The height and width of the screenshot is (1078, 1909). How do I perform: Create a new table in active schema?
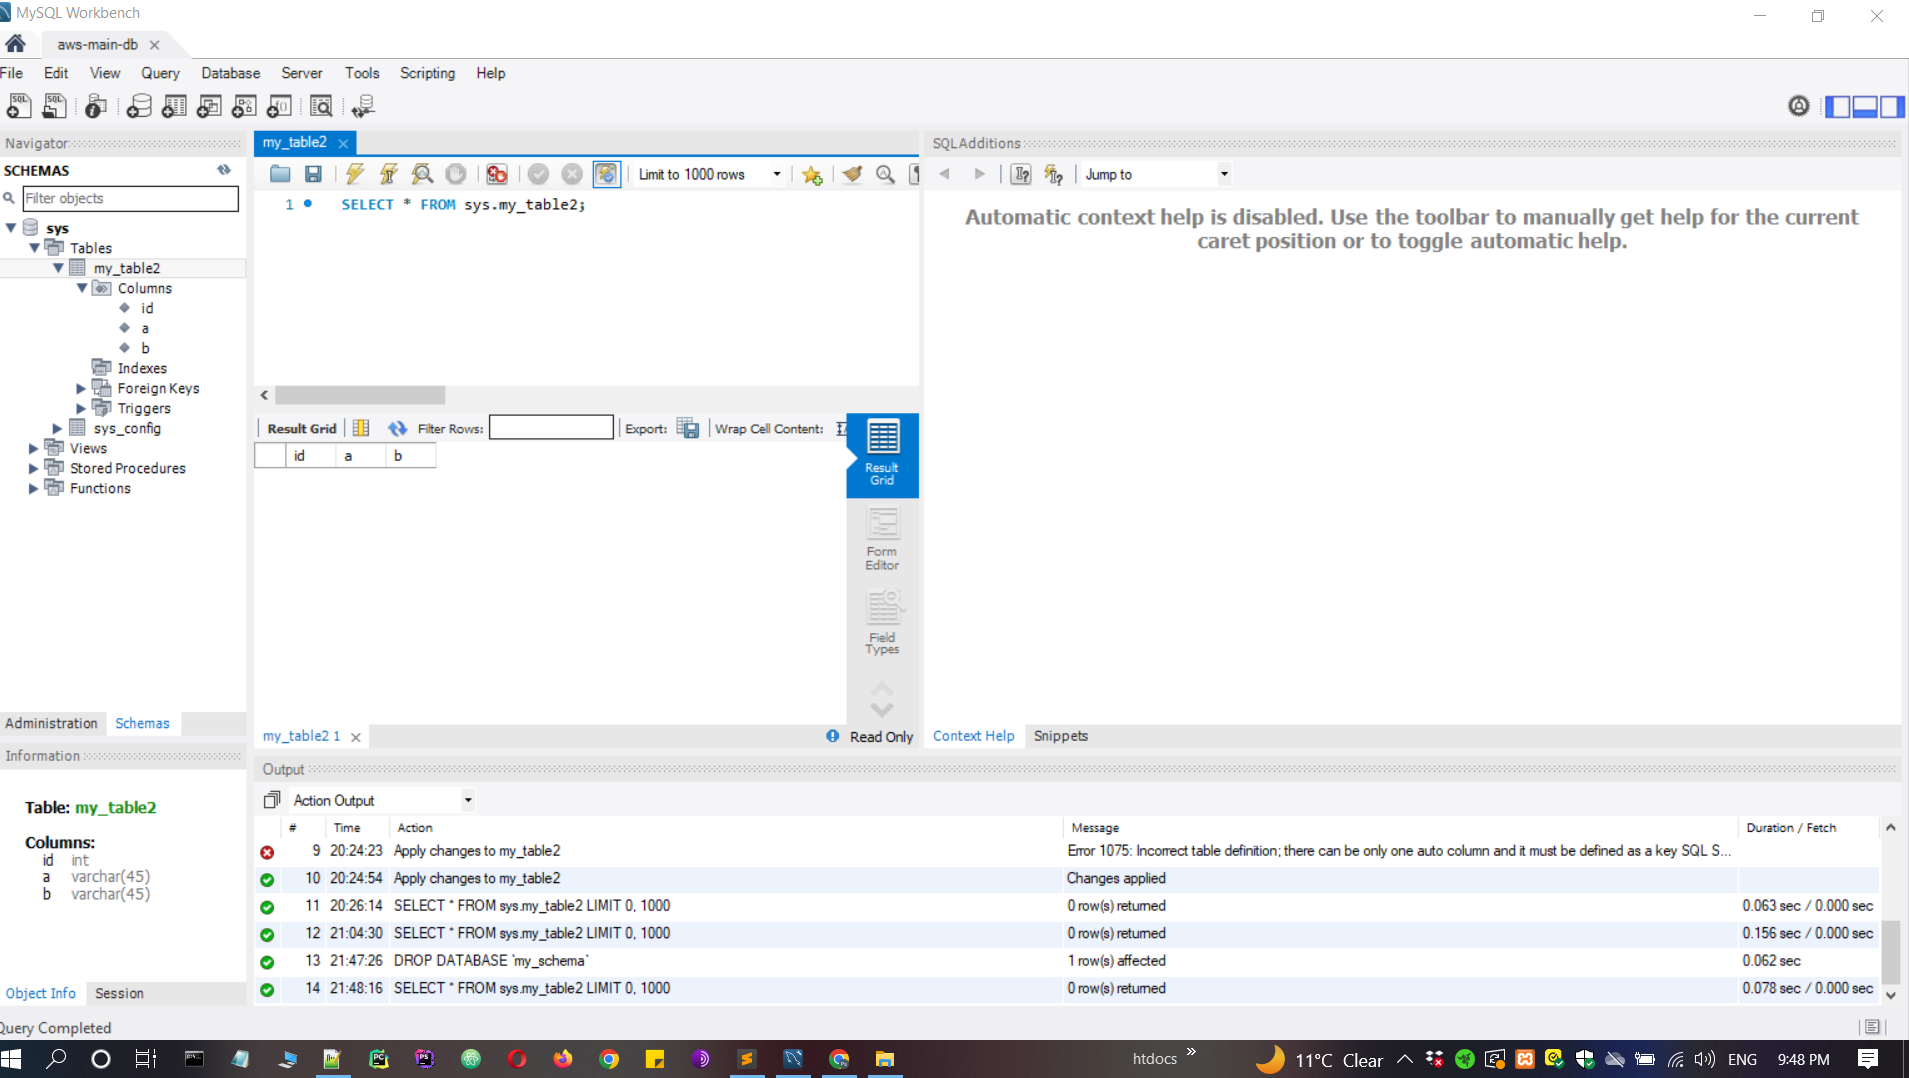[174, 106]
